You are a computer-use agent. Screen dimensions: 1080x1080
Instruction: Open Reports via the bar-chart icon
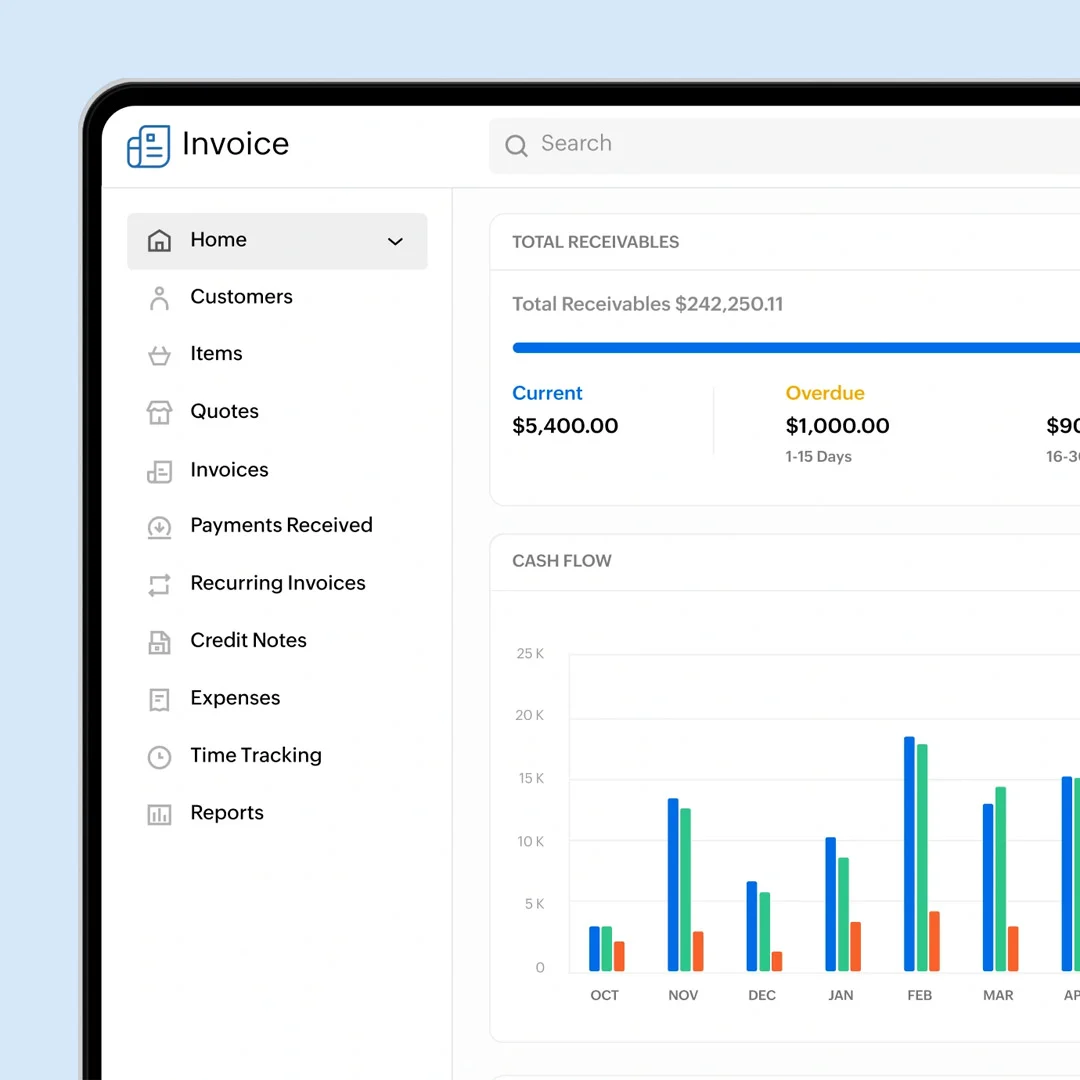coord(160,814)
